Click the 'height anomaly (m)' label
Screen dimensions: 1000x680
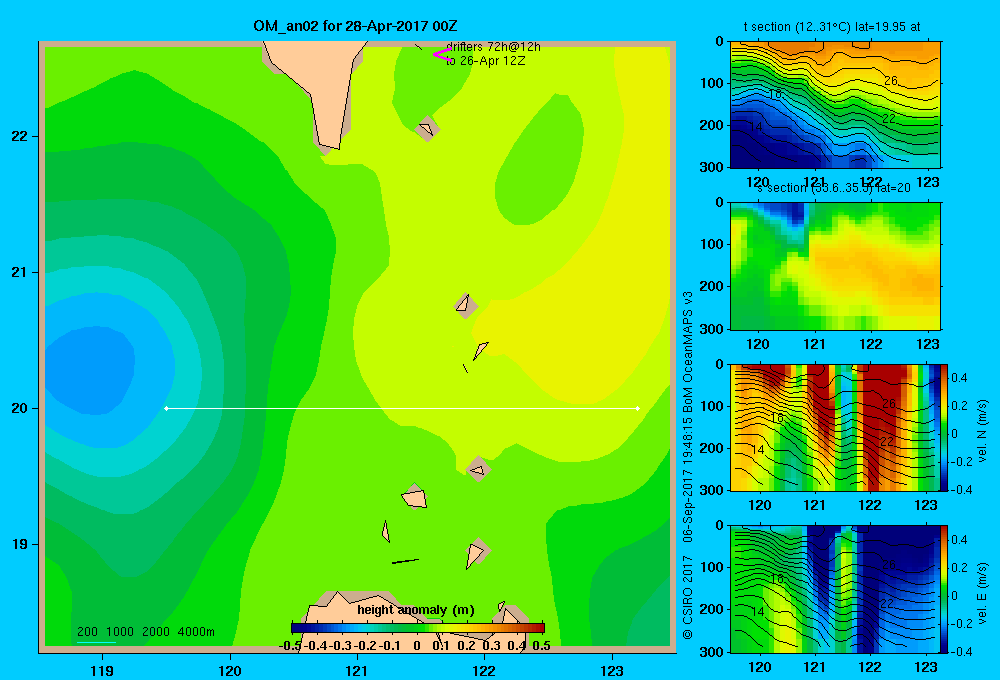(416, 610)
